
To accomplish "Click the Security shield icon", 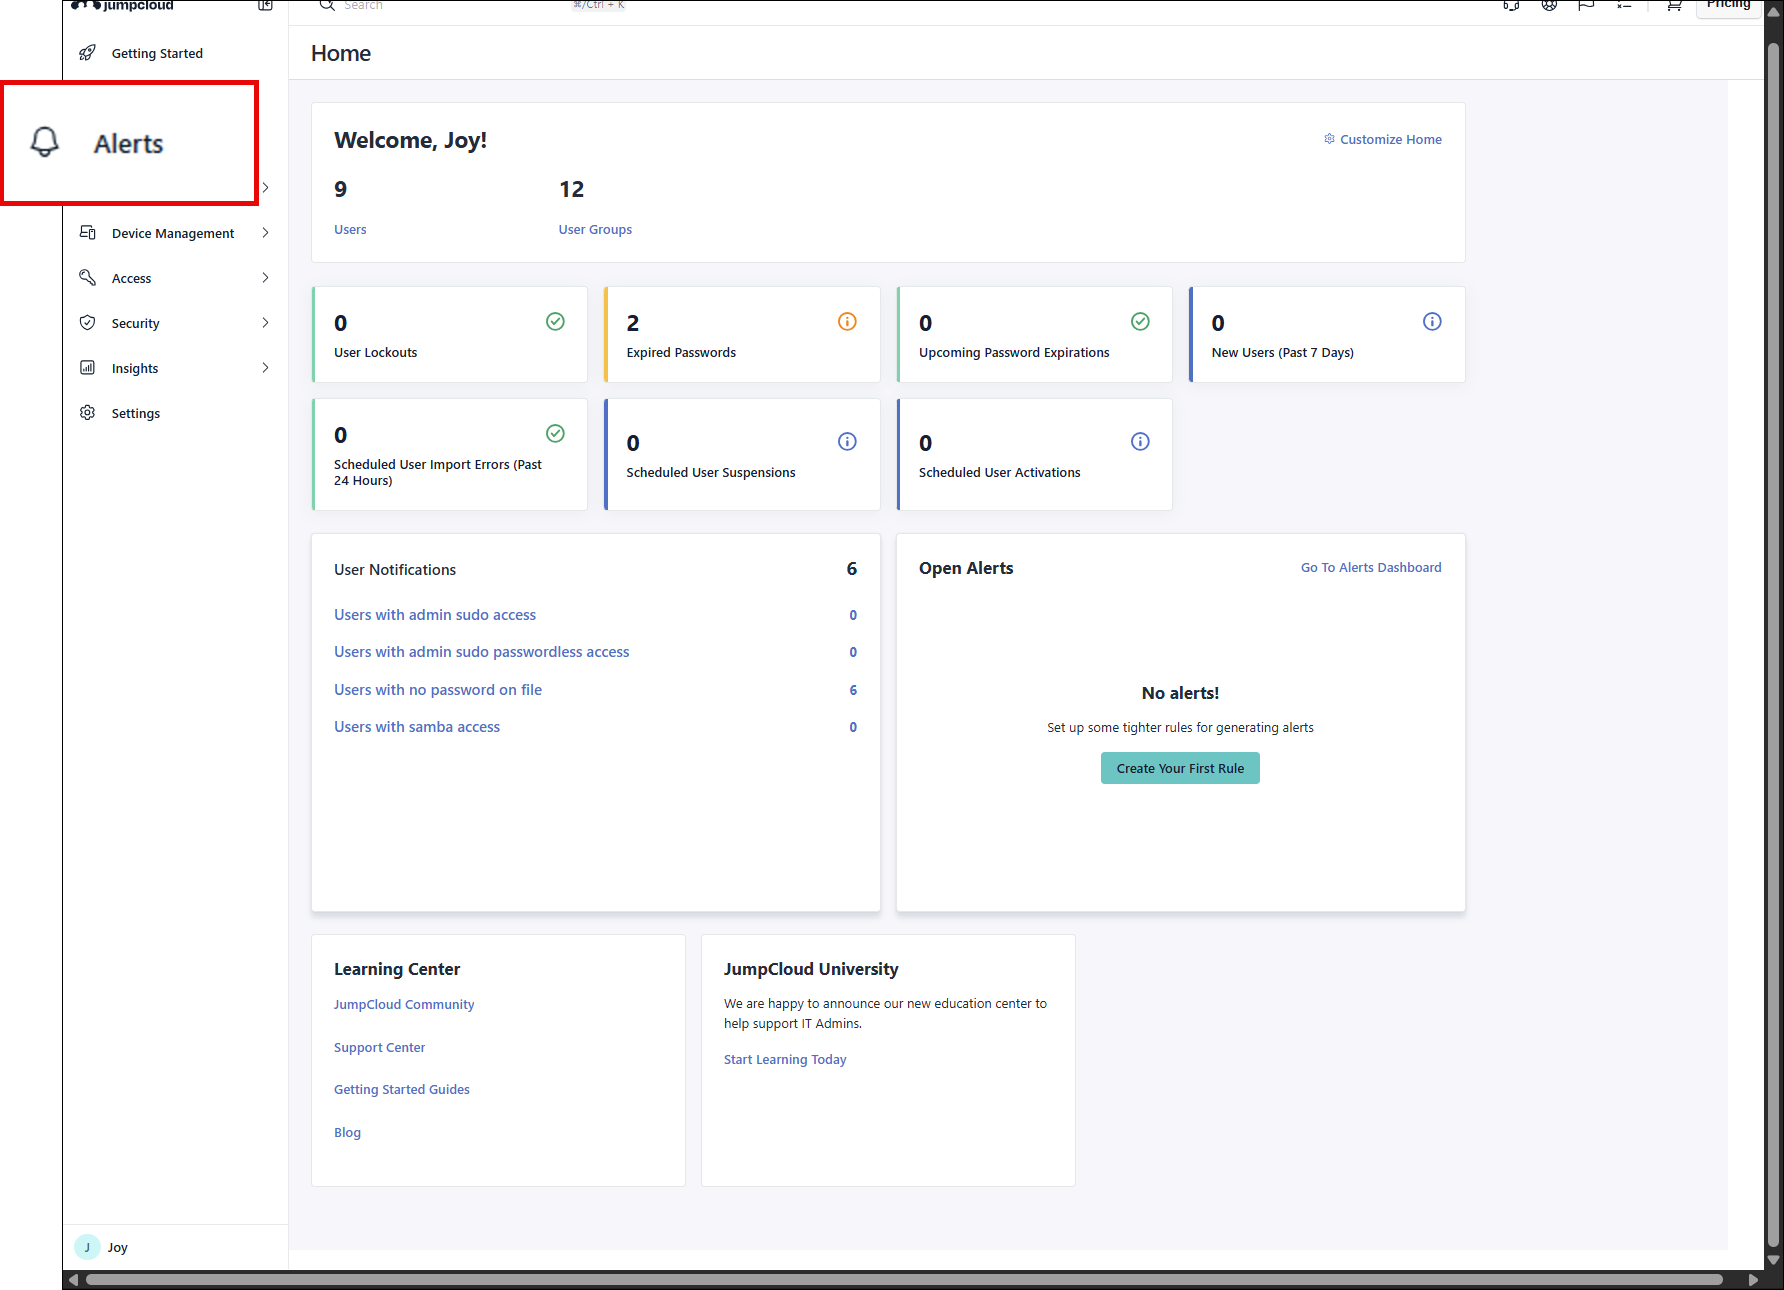I will [x=88, y=323].
